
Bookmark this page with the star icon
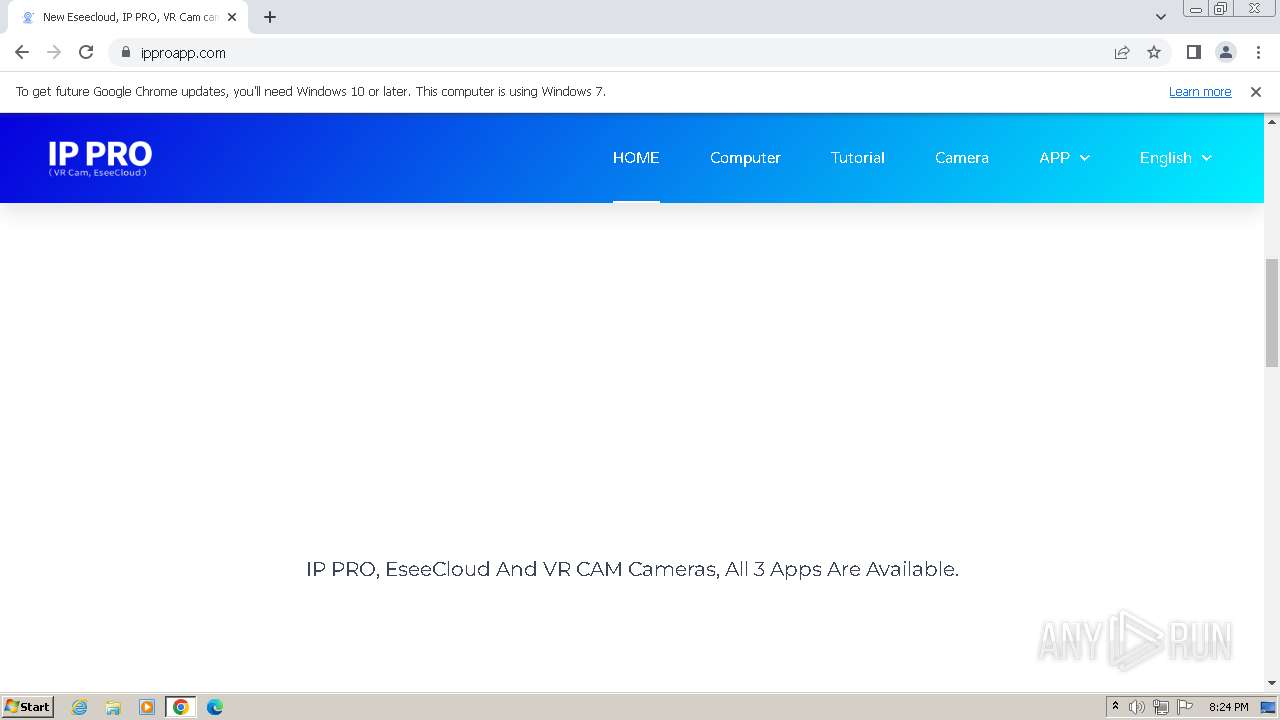(x=1154, y=52)
